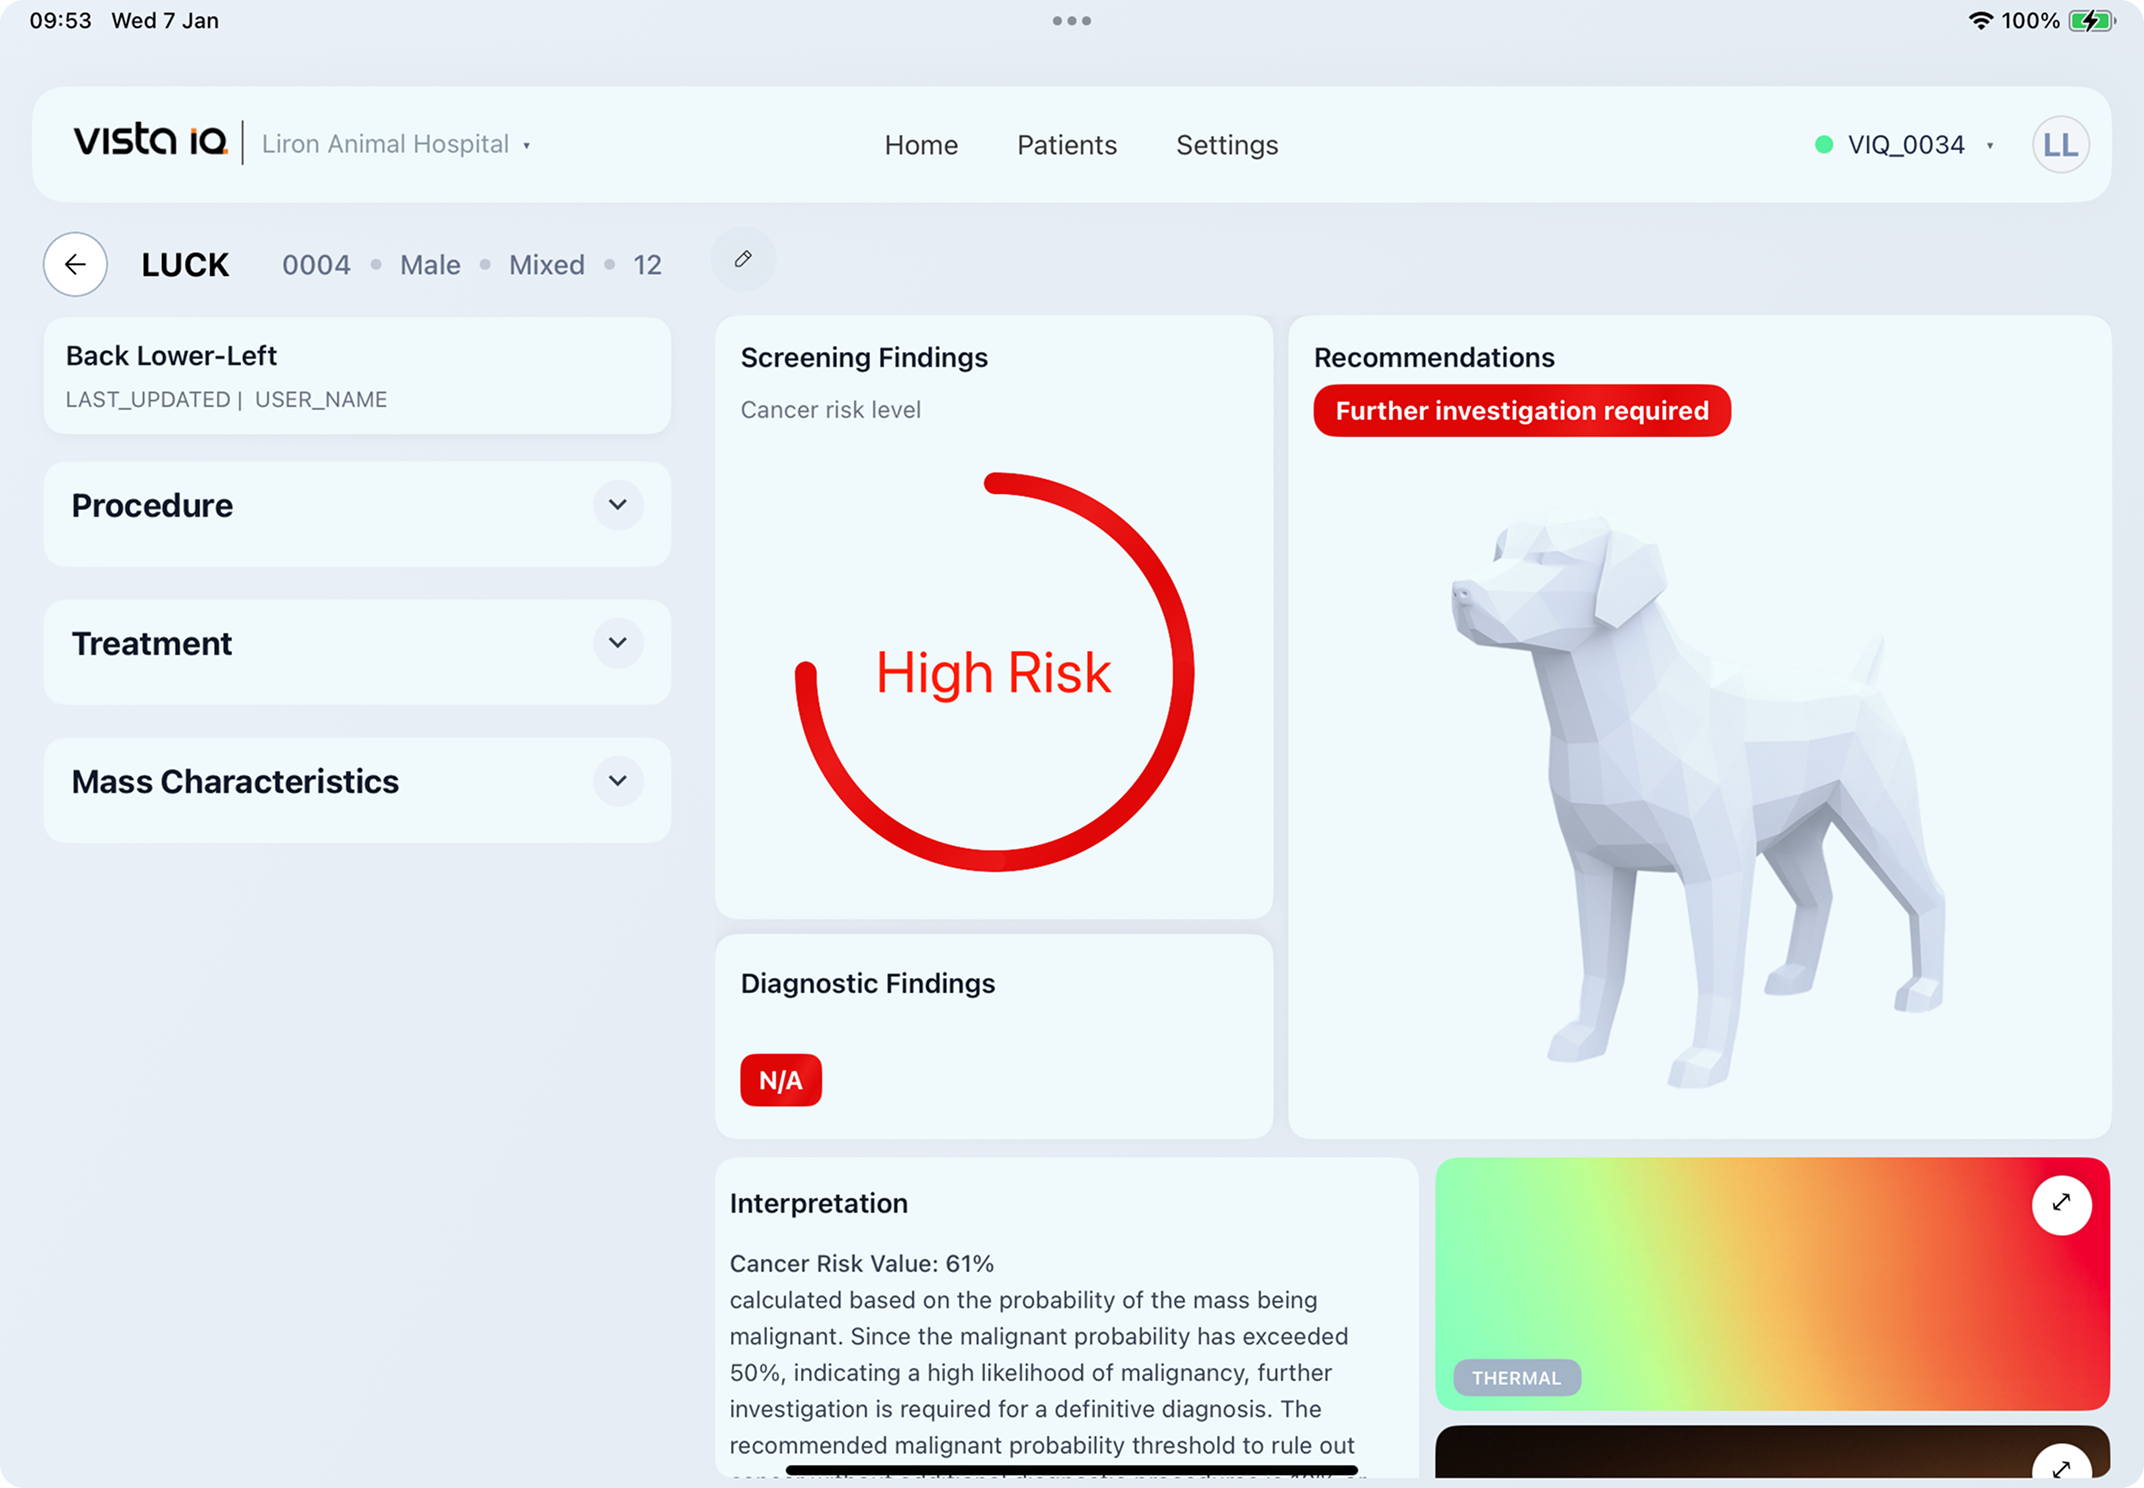Go to the Home tab
Screen dimensions: 2144x1488
[x=921, y=145]
